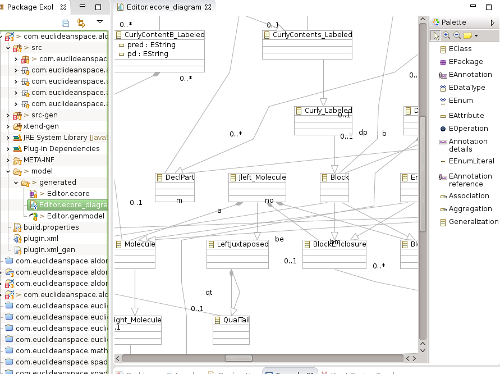Viewport: 500px width, 374px height.
Task: Click the diagram vertical scrollbar thumb
Action: tap(423, 173)
